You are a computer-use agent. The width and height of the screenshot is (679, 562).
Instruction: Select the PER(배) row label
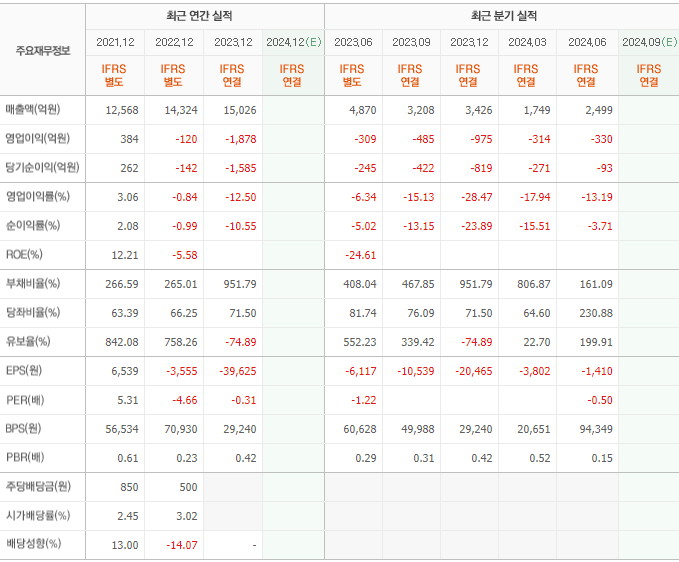(x=25, y=400)
